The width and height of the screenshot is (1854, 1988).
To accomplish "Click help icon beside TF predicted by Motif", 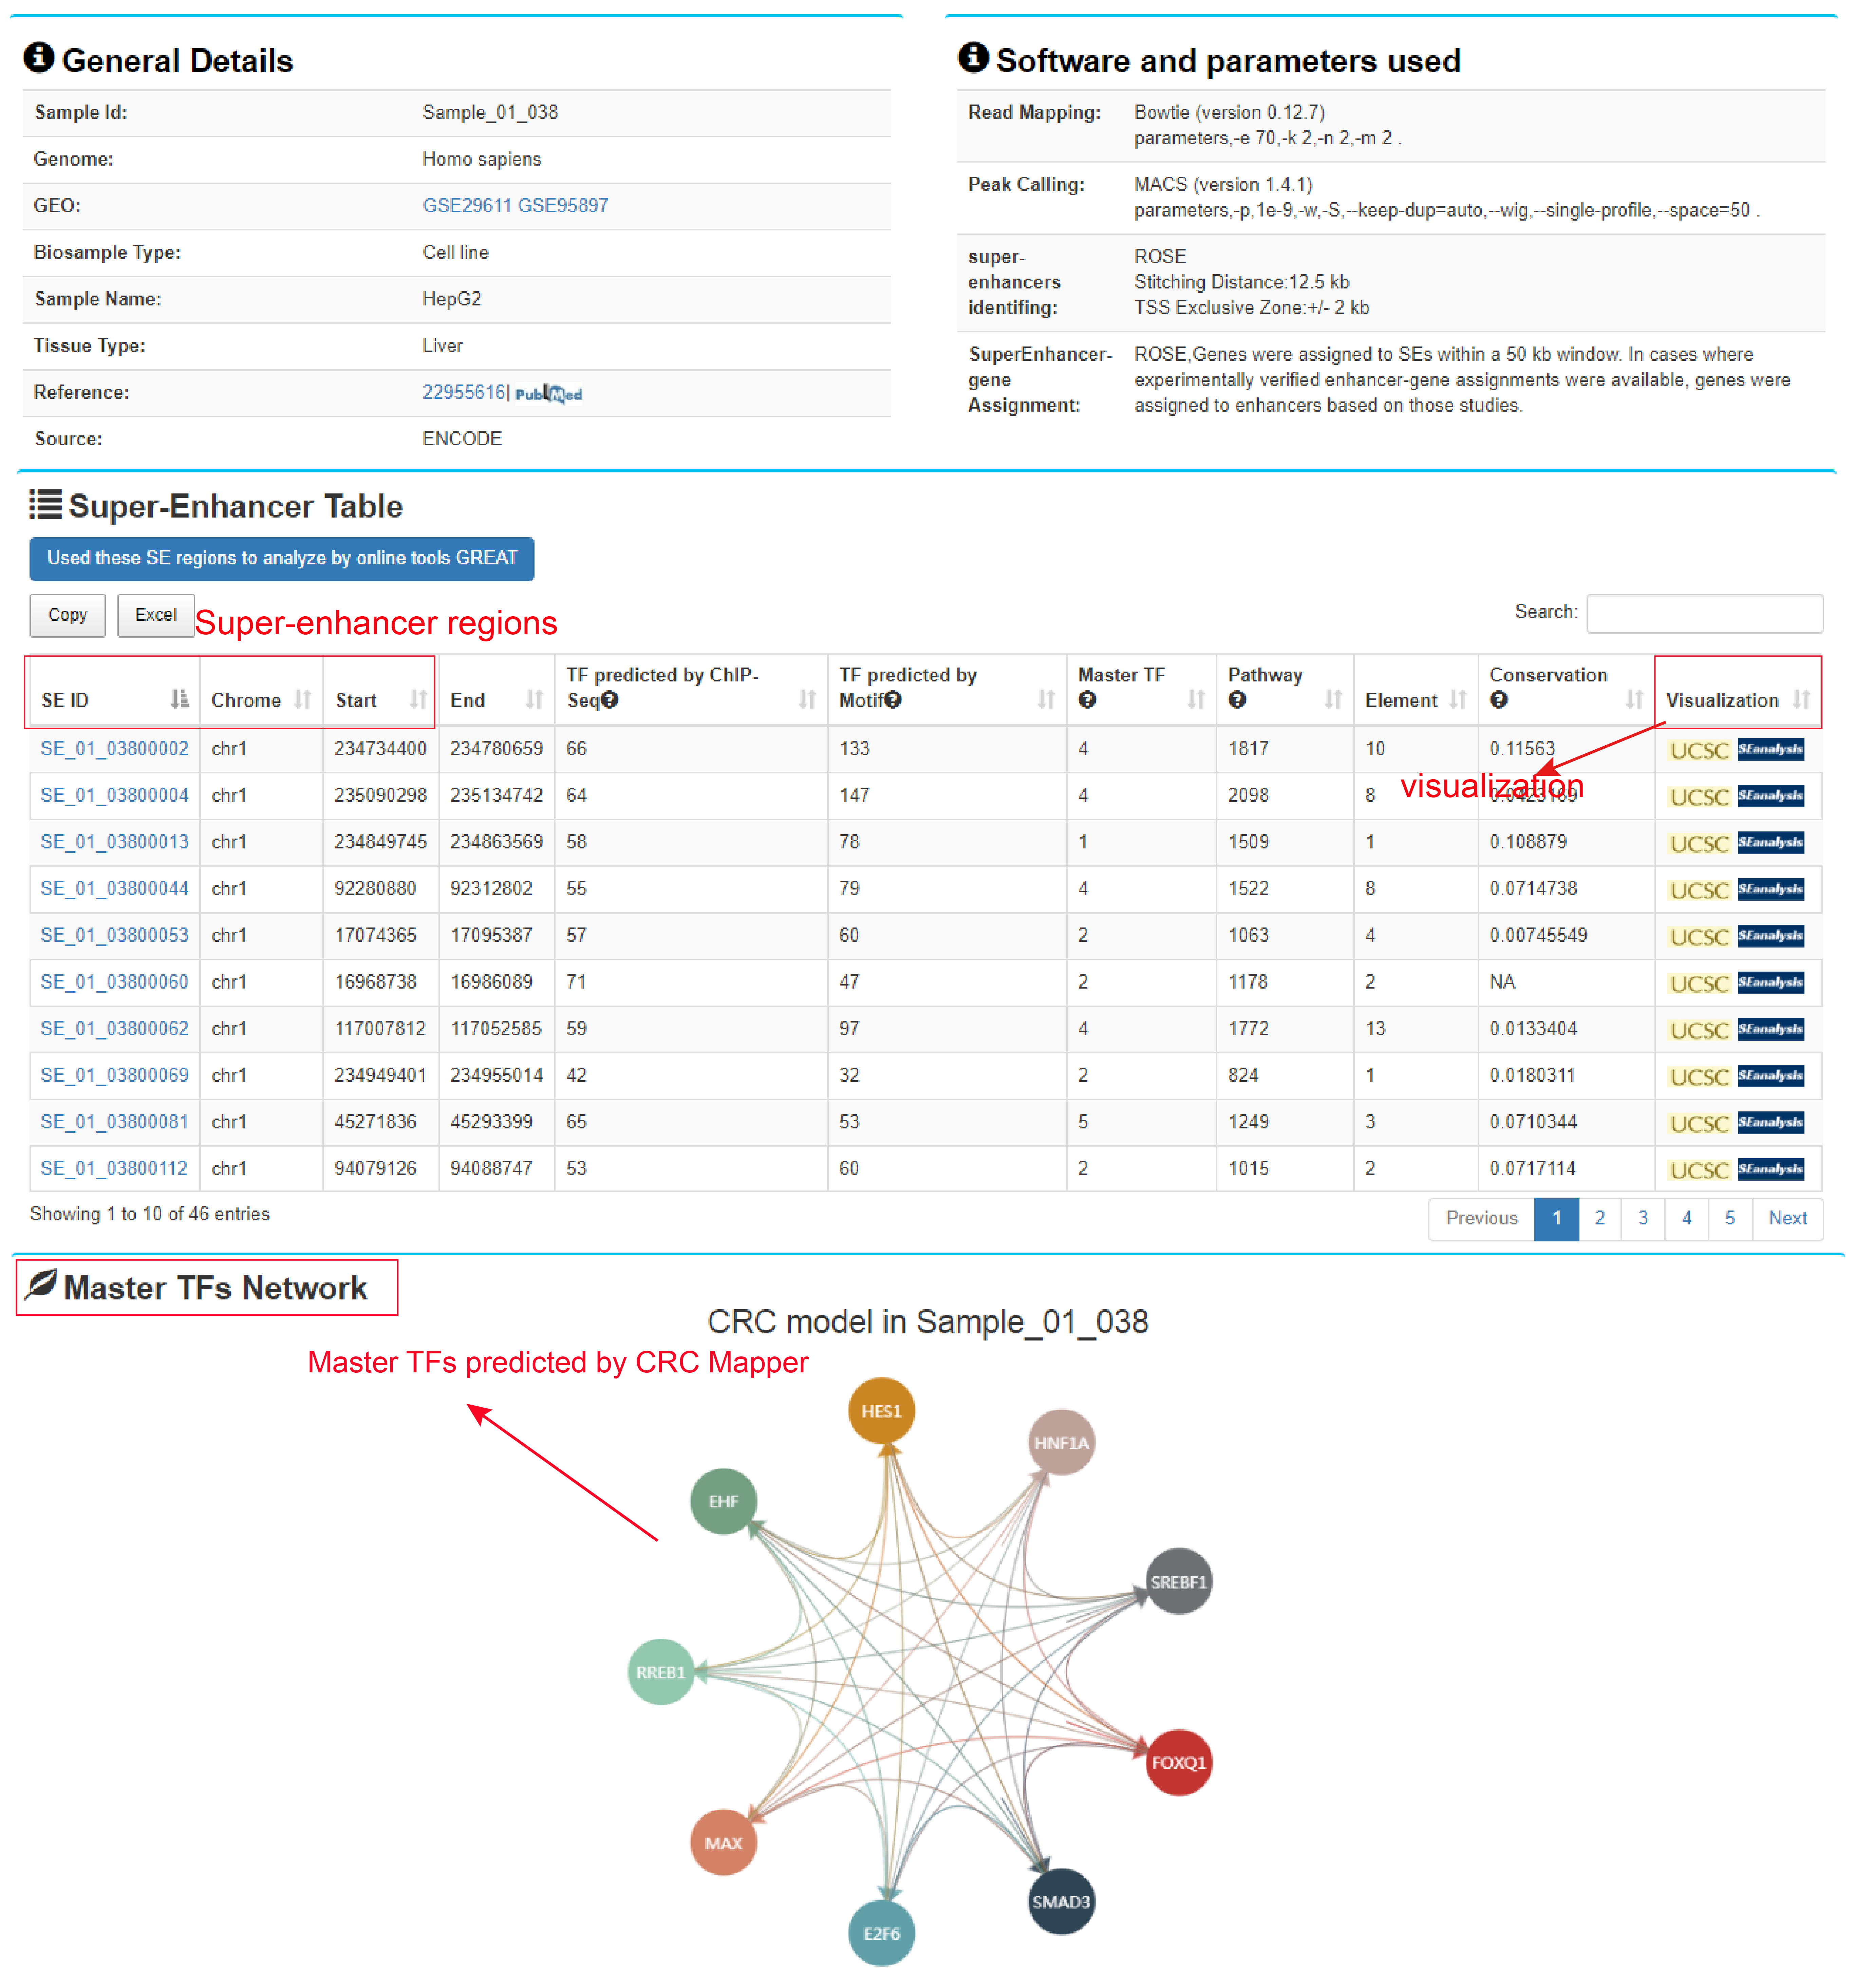I will click(893, 700).
